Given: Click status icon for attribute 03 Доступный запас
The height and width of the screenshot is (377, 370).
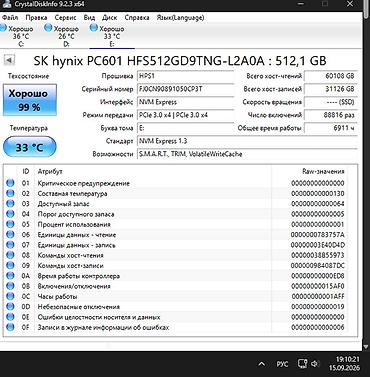Looking at the screenshot, I should coord(10,204).
